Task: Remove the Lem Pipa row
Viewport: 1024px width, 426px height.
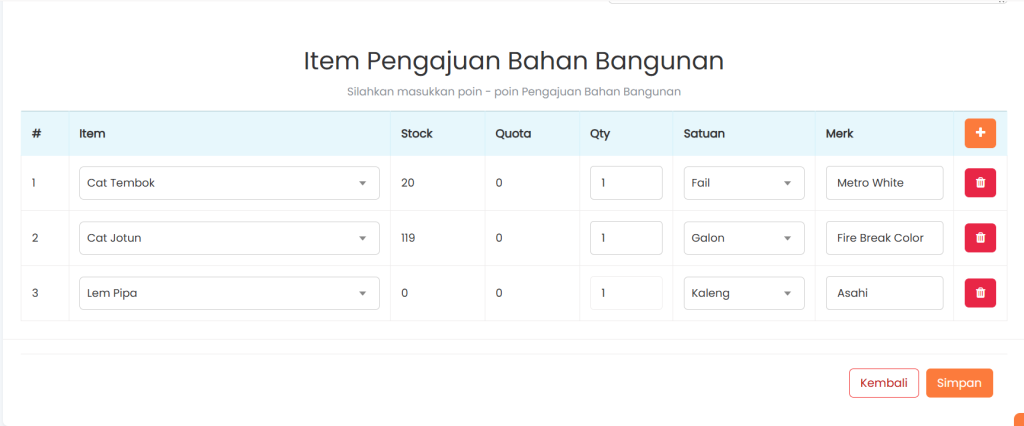Action: point(980,293)
